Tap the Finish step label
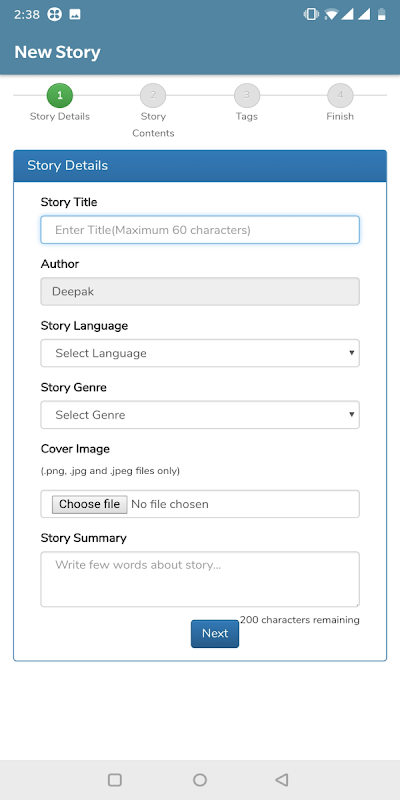The width and height of the screenshot is (400, 800). [340, 116]
